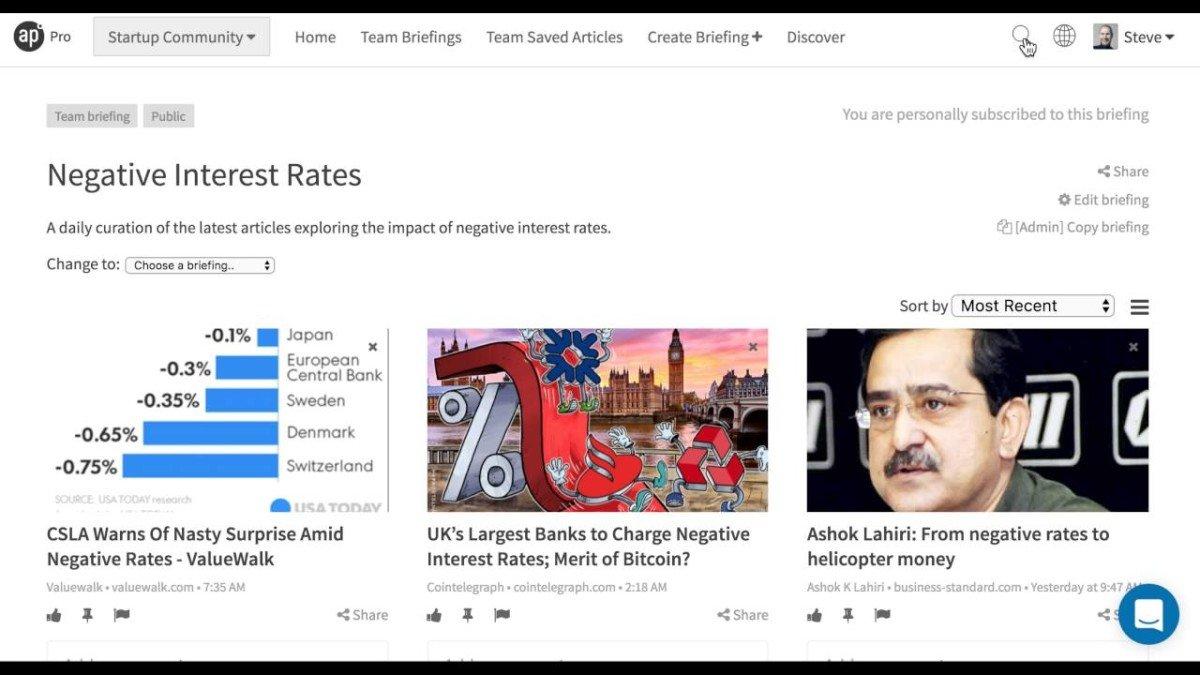Open the Ashok Lahiri photo thumbnail

977,420
